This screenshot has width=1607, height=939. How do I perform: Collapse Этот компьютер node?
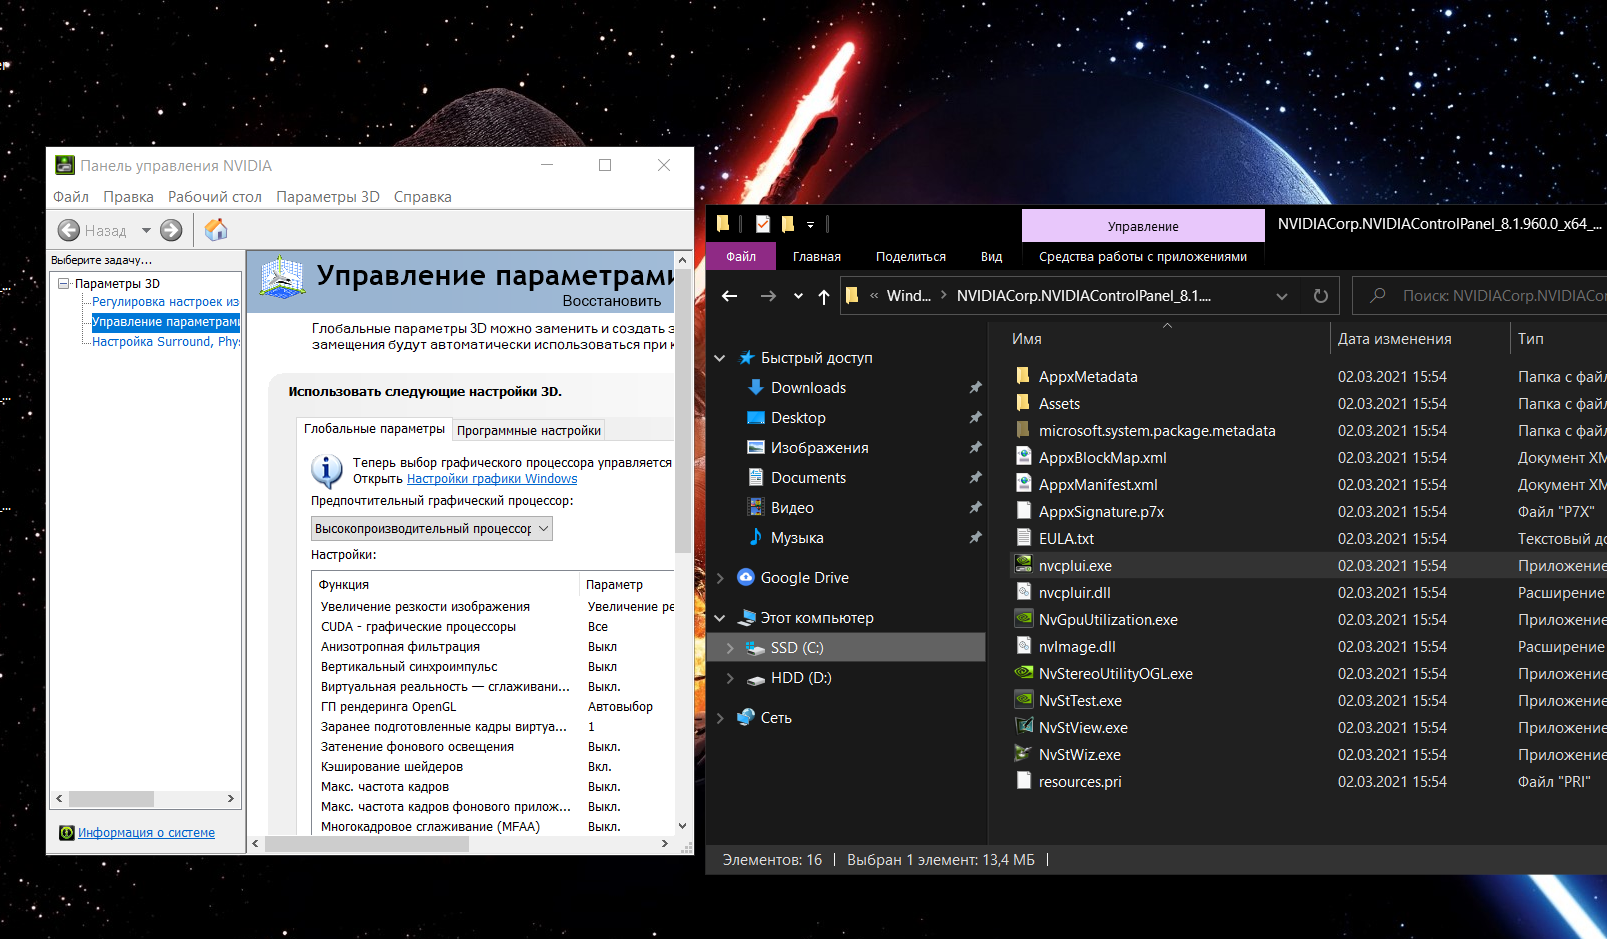pos(720,618)
